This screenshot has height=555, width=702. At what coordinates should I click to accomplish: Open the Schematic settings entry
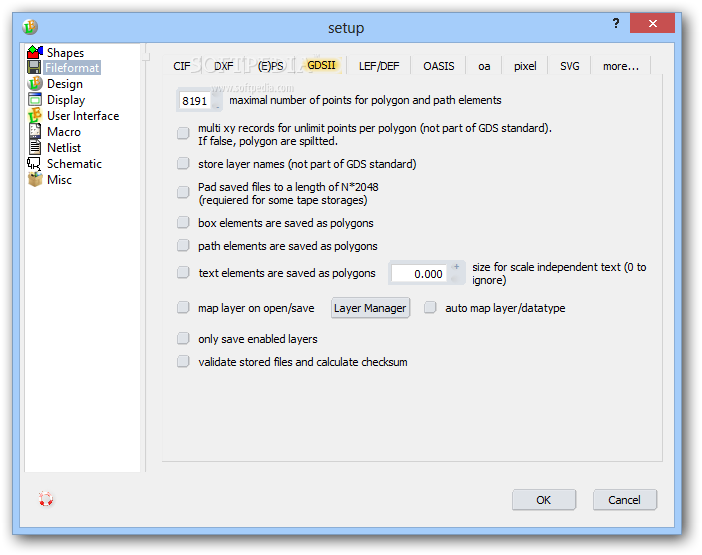(x=74, y=164)
